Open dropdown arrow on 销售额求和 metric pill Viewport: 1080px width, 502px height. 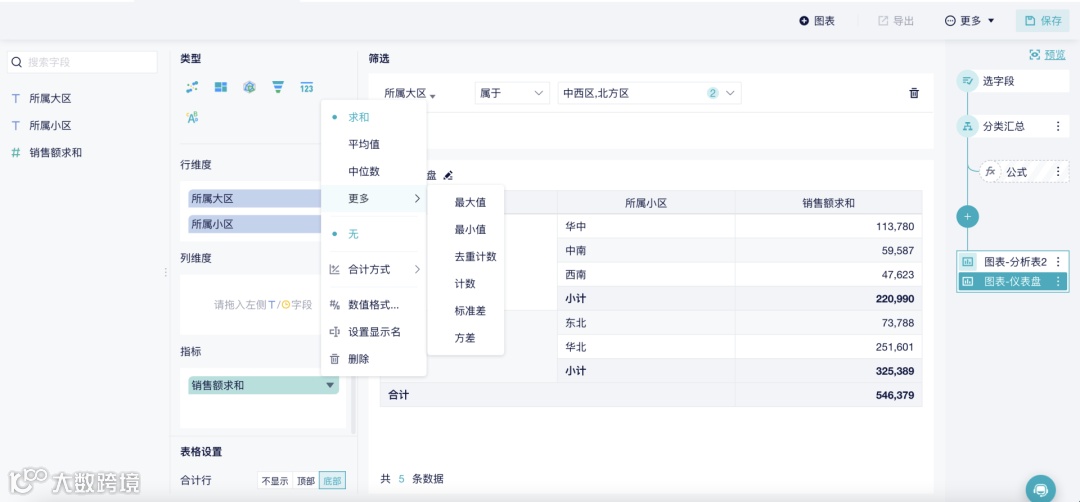[330, 386]
